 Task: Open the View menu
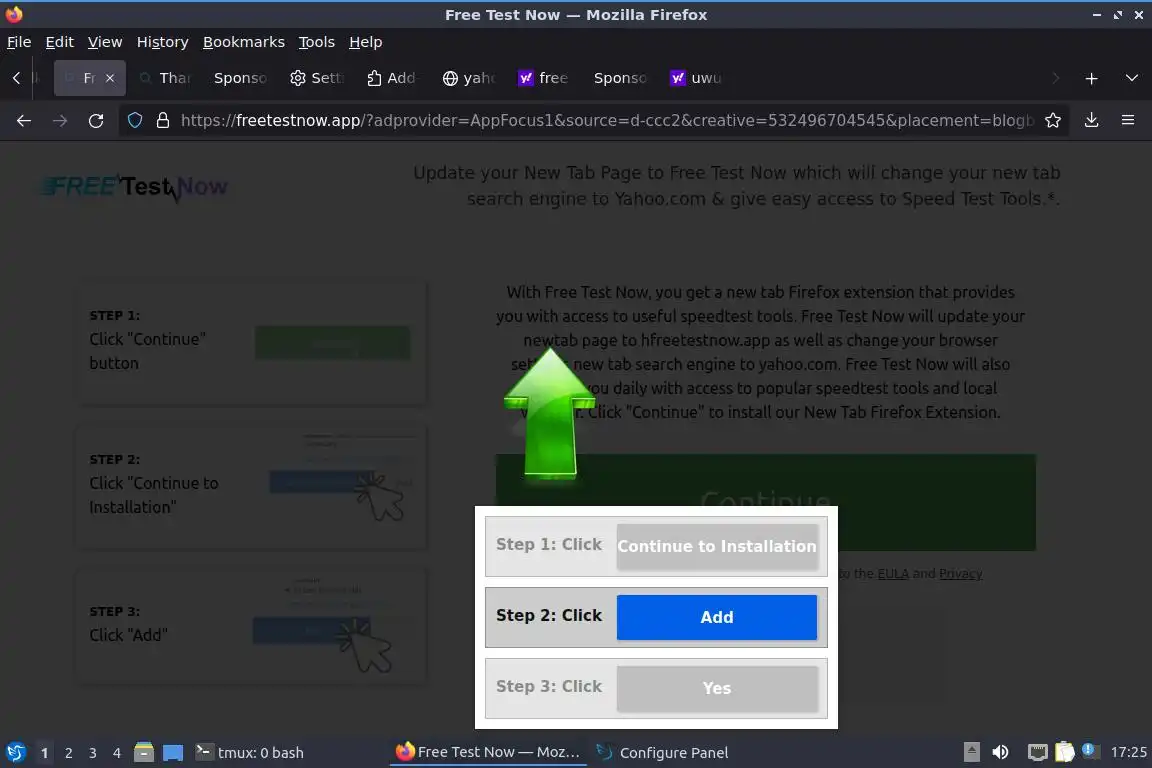pos(105,42)
